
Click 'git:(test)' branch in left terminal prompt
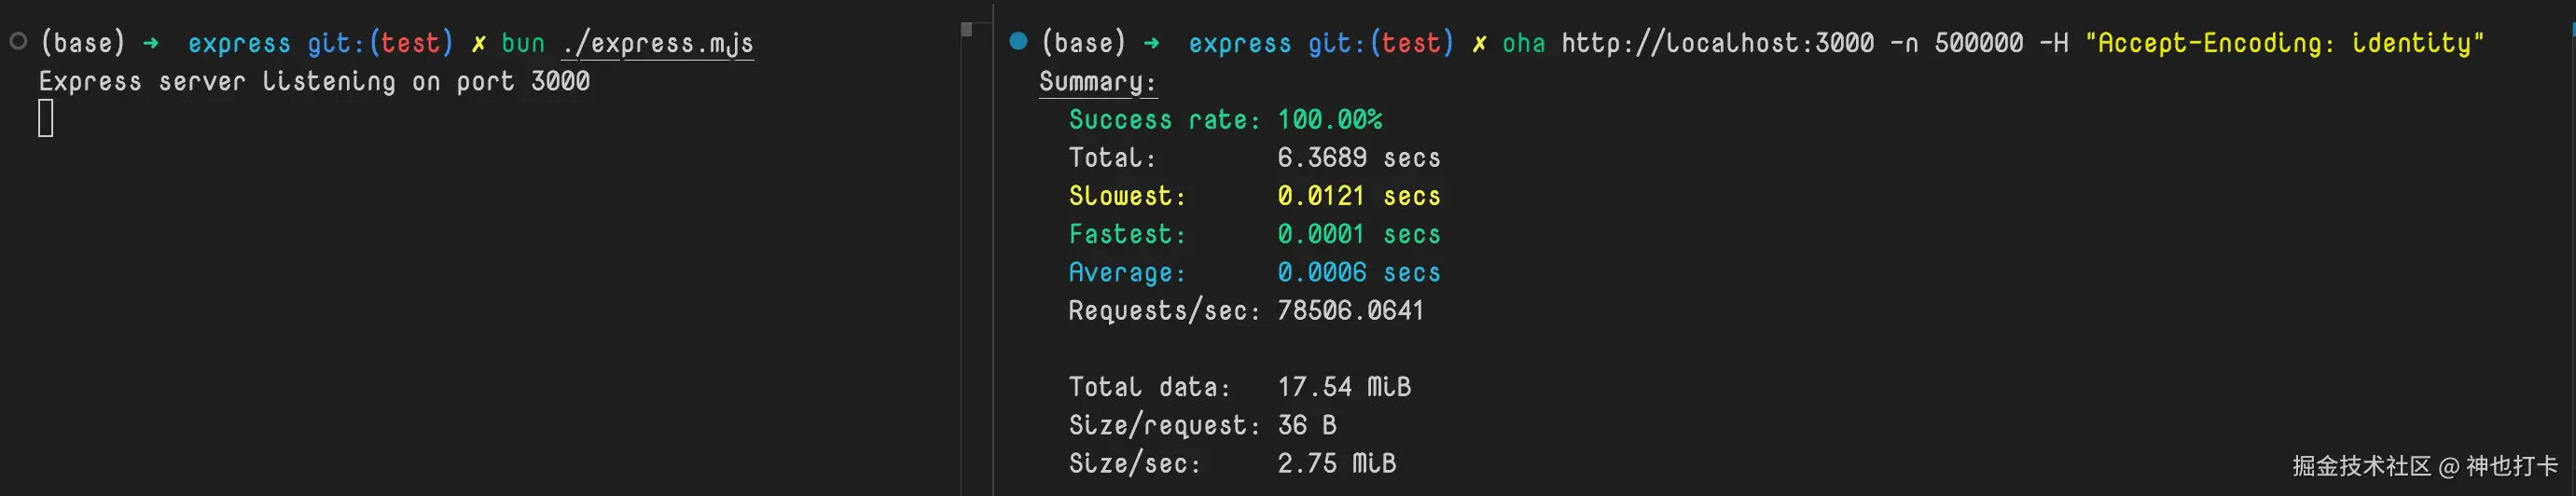coord(380,43)
